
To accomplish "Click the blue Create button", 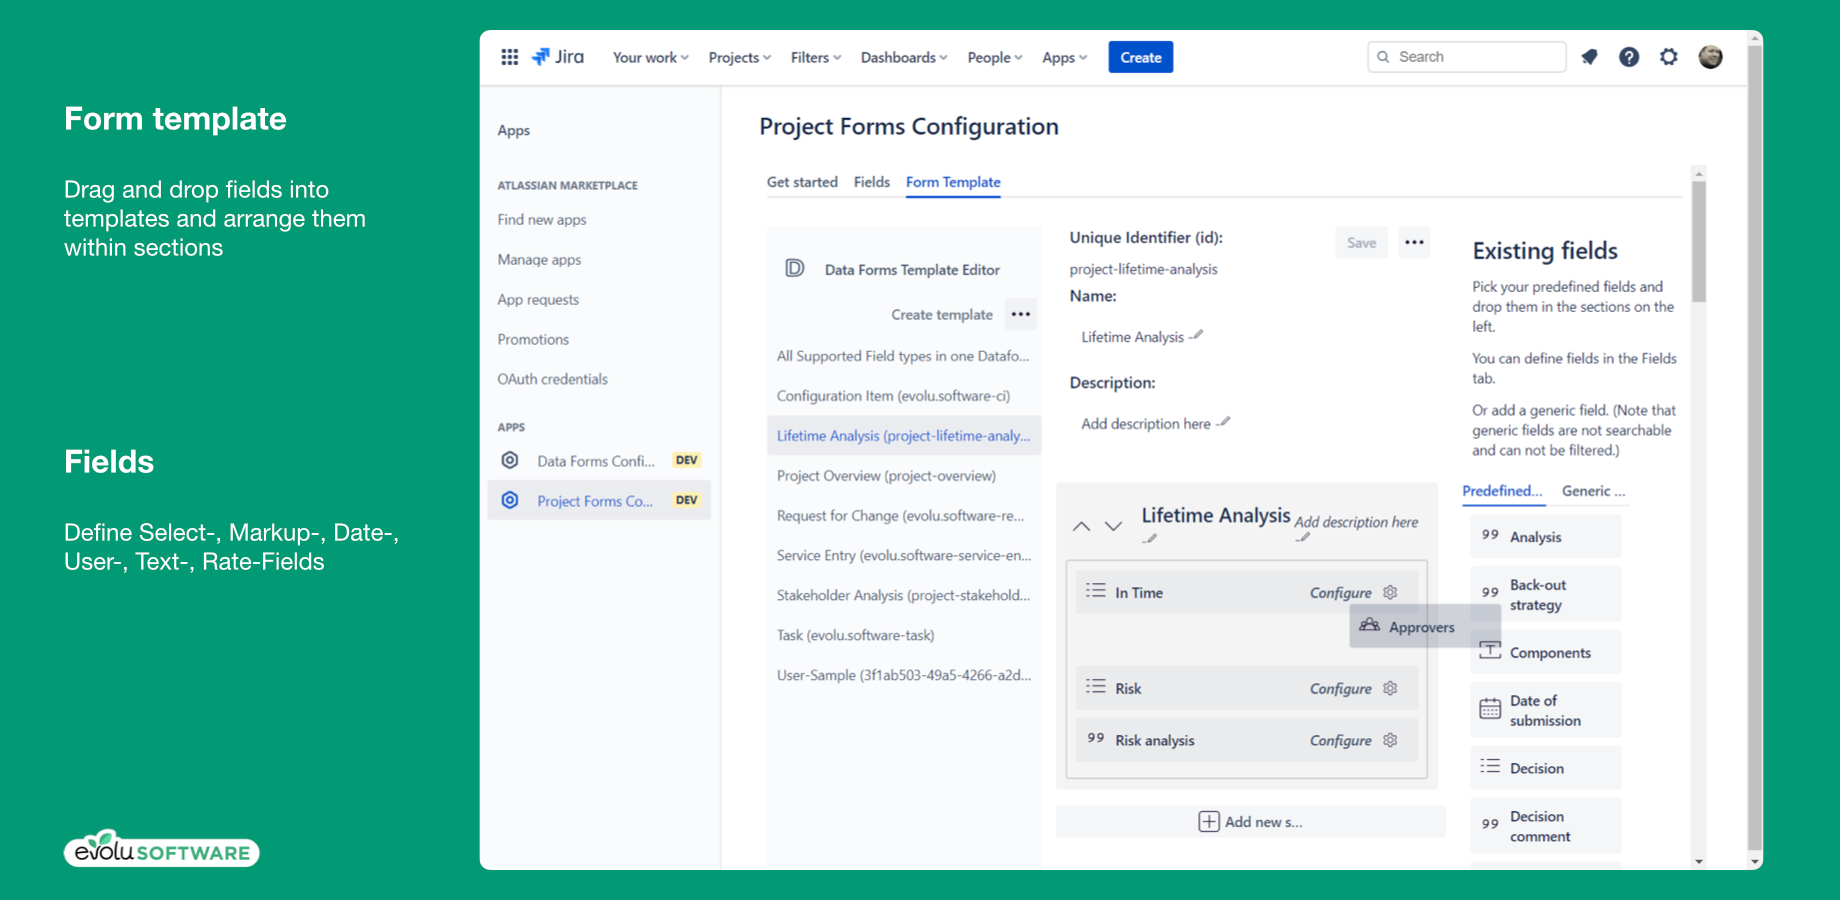I will pos(1141,57).
